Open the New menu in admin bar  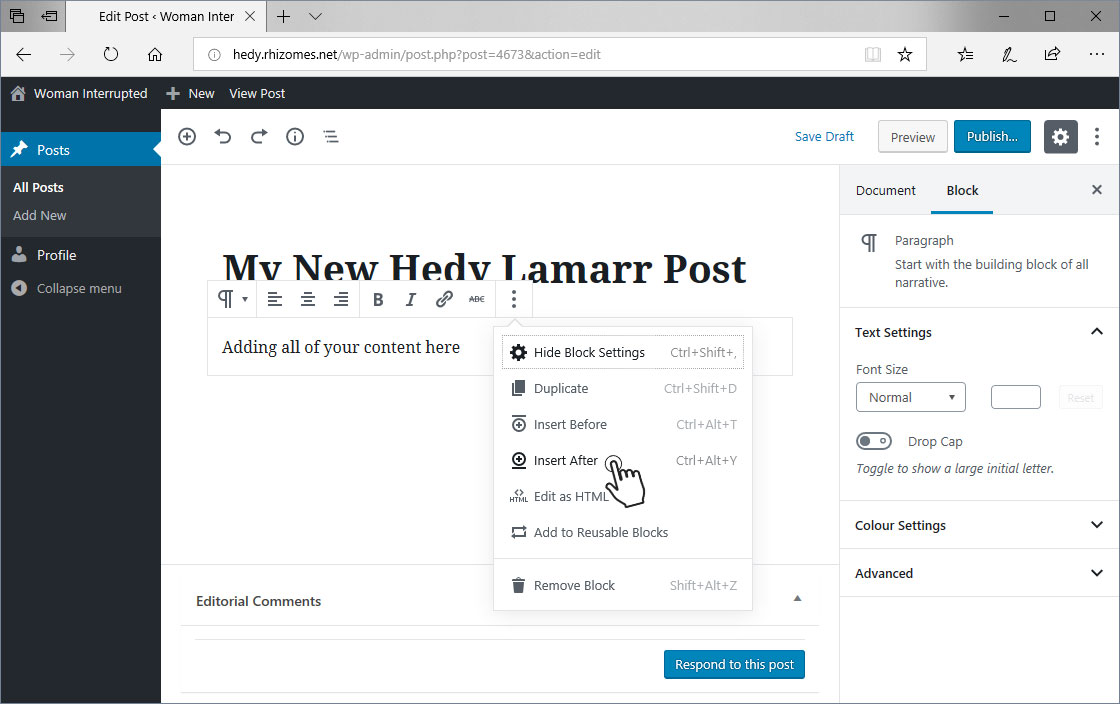tap(190, 94)
